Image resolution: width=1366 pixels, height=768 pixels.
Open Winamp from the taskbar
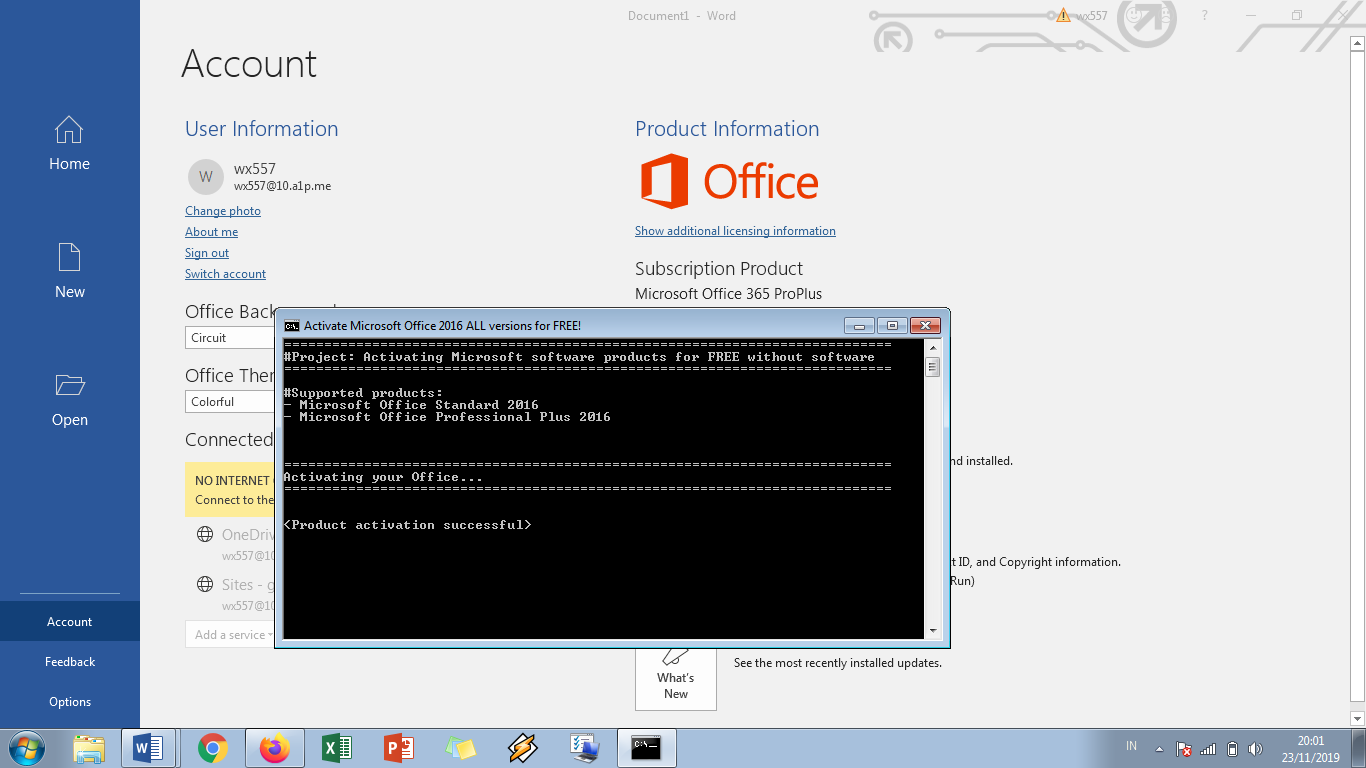pos(521,747)
